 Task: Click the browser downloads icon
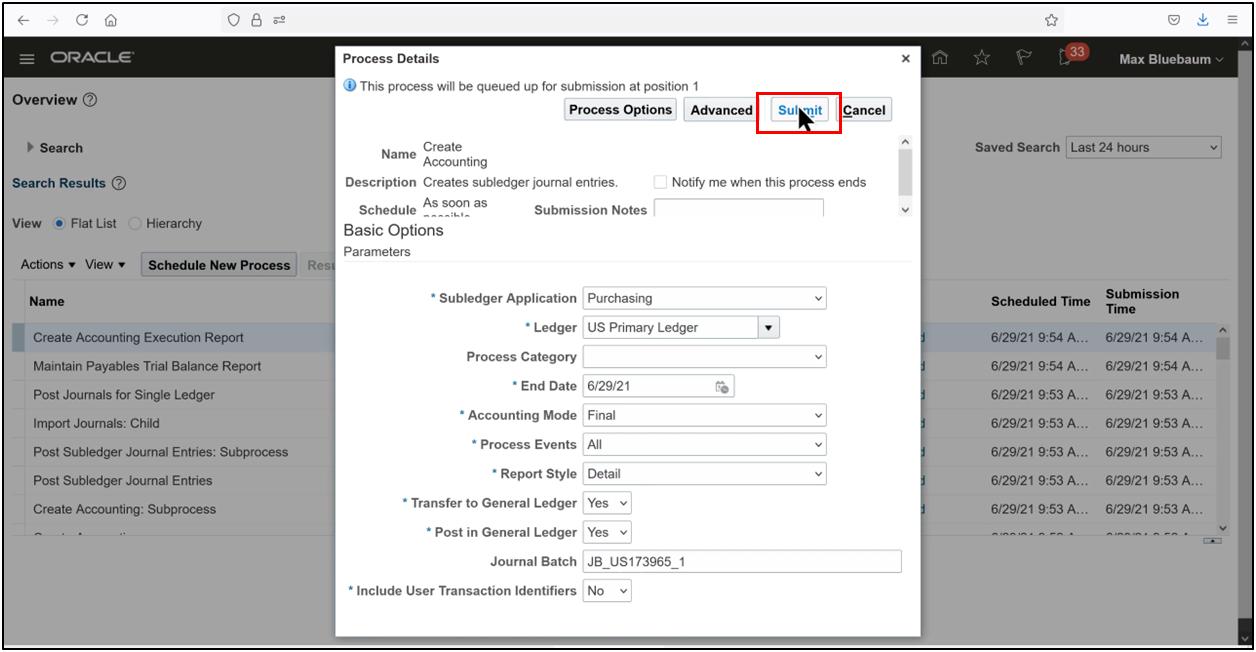[1202, 19]
